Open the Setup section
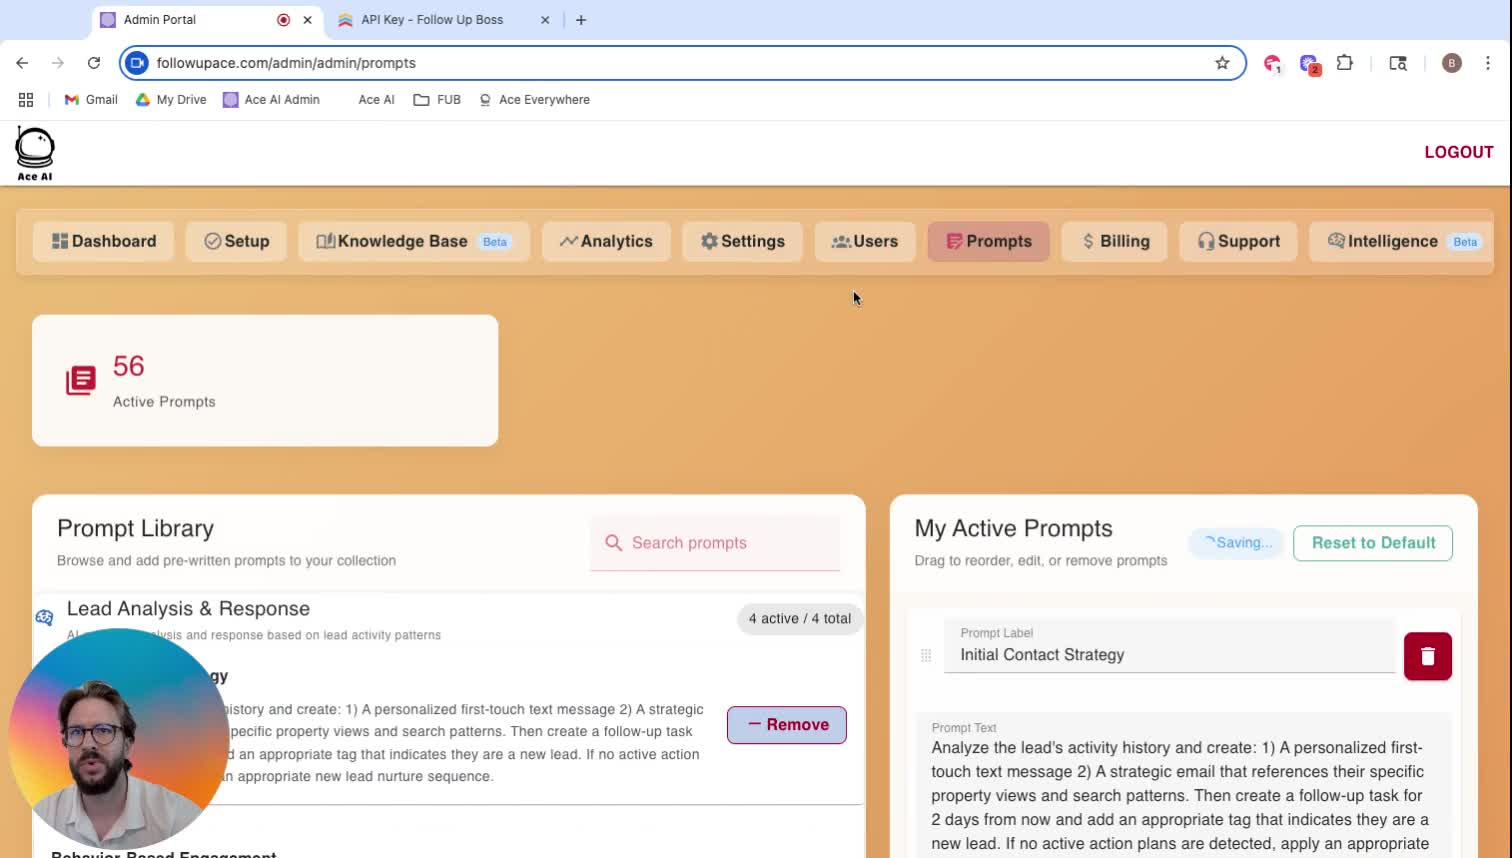The width and height of the screenshot is (1512, 858). [x=236, y=241]
